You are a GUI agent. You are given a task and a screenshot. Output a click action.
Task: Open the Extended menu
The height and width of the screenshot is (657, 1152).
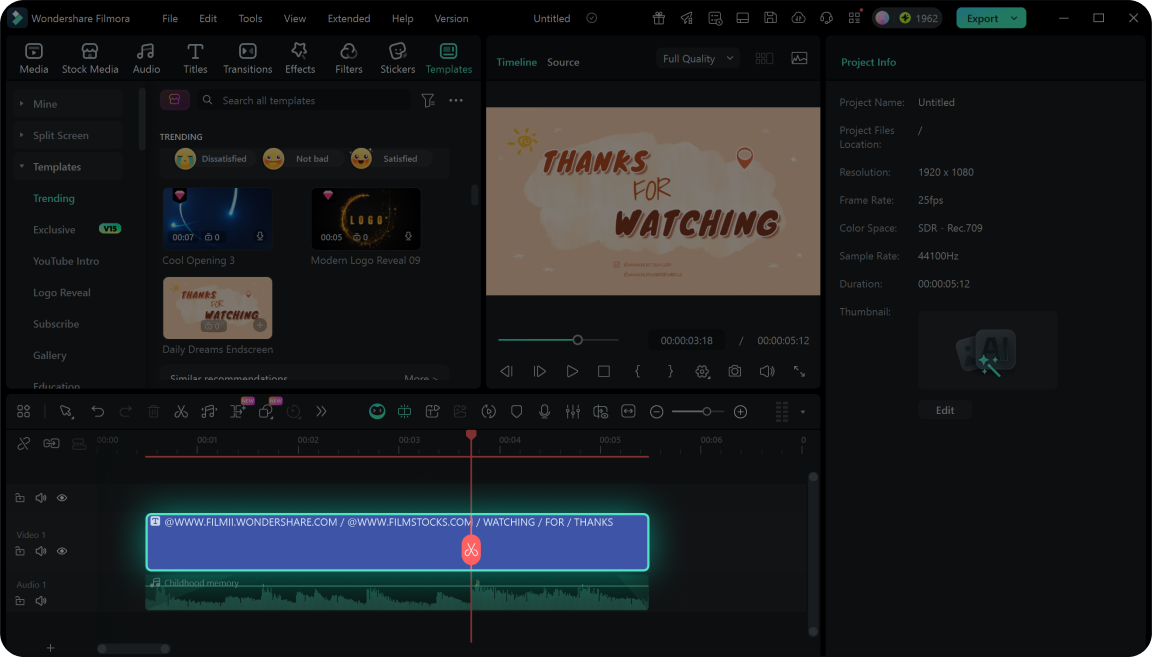pyautogui.click(x=348, y=18)
